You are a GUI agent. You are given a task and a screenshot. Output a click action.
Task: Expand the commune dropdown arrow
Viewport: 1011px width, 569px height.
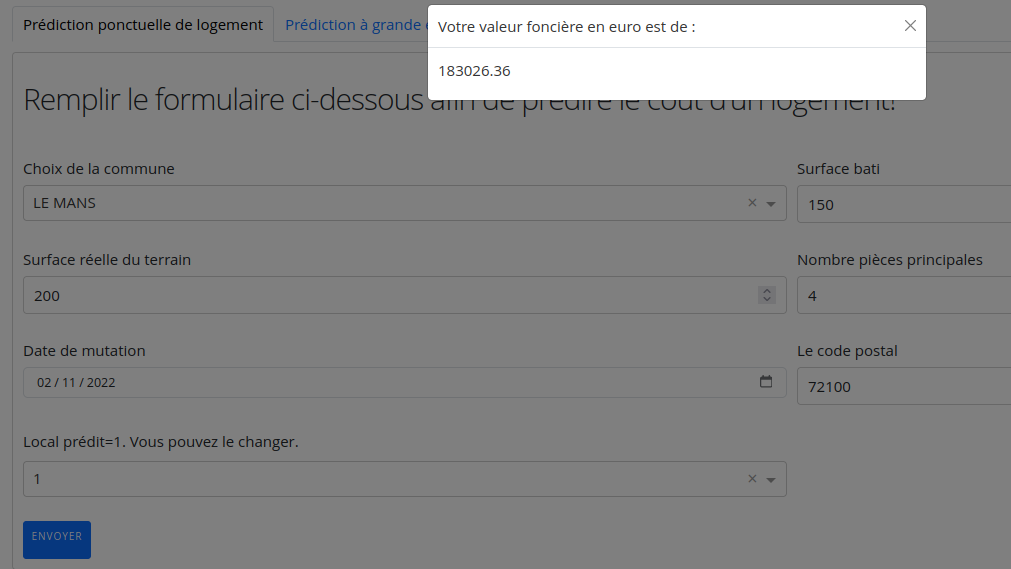(771, 204)
